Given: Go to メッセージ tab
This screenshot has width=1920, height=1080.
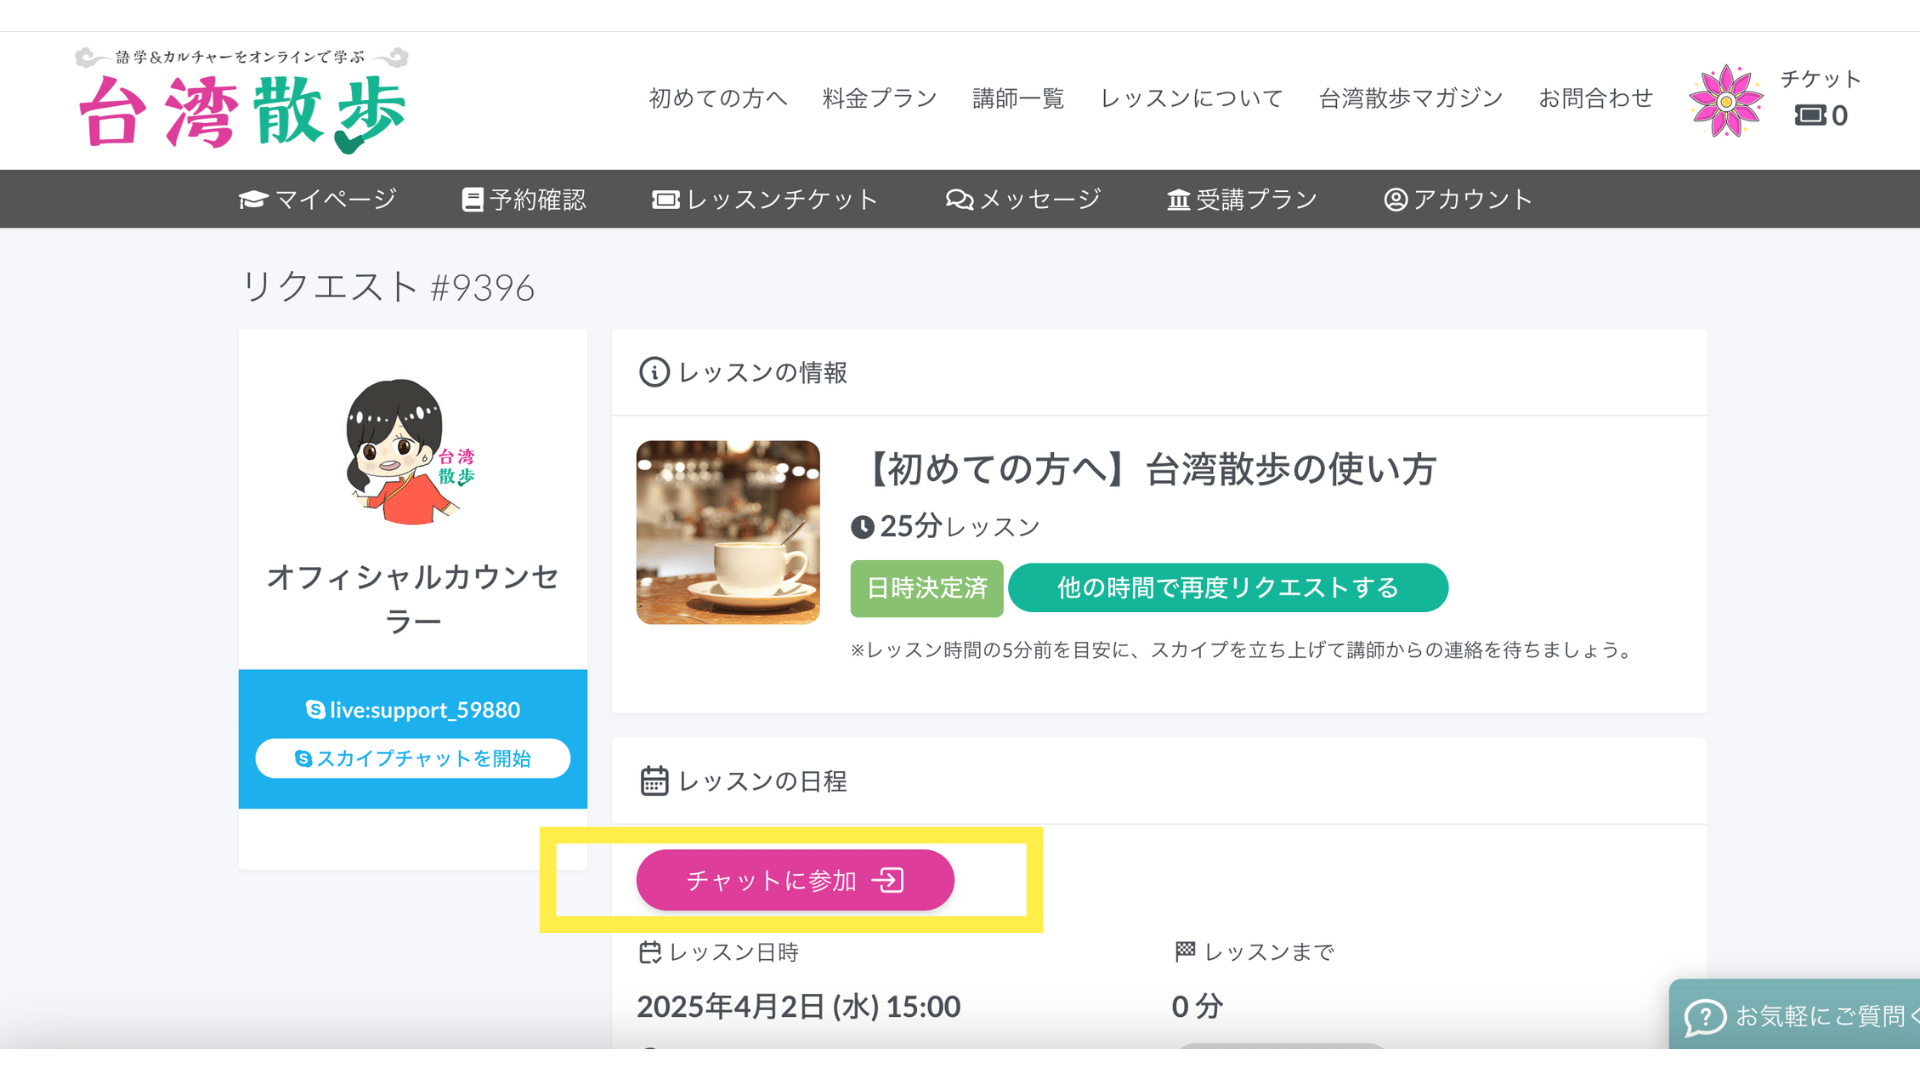Looking at the screenshot, I should 1023,200.
